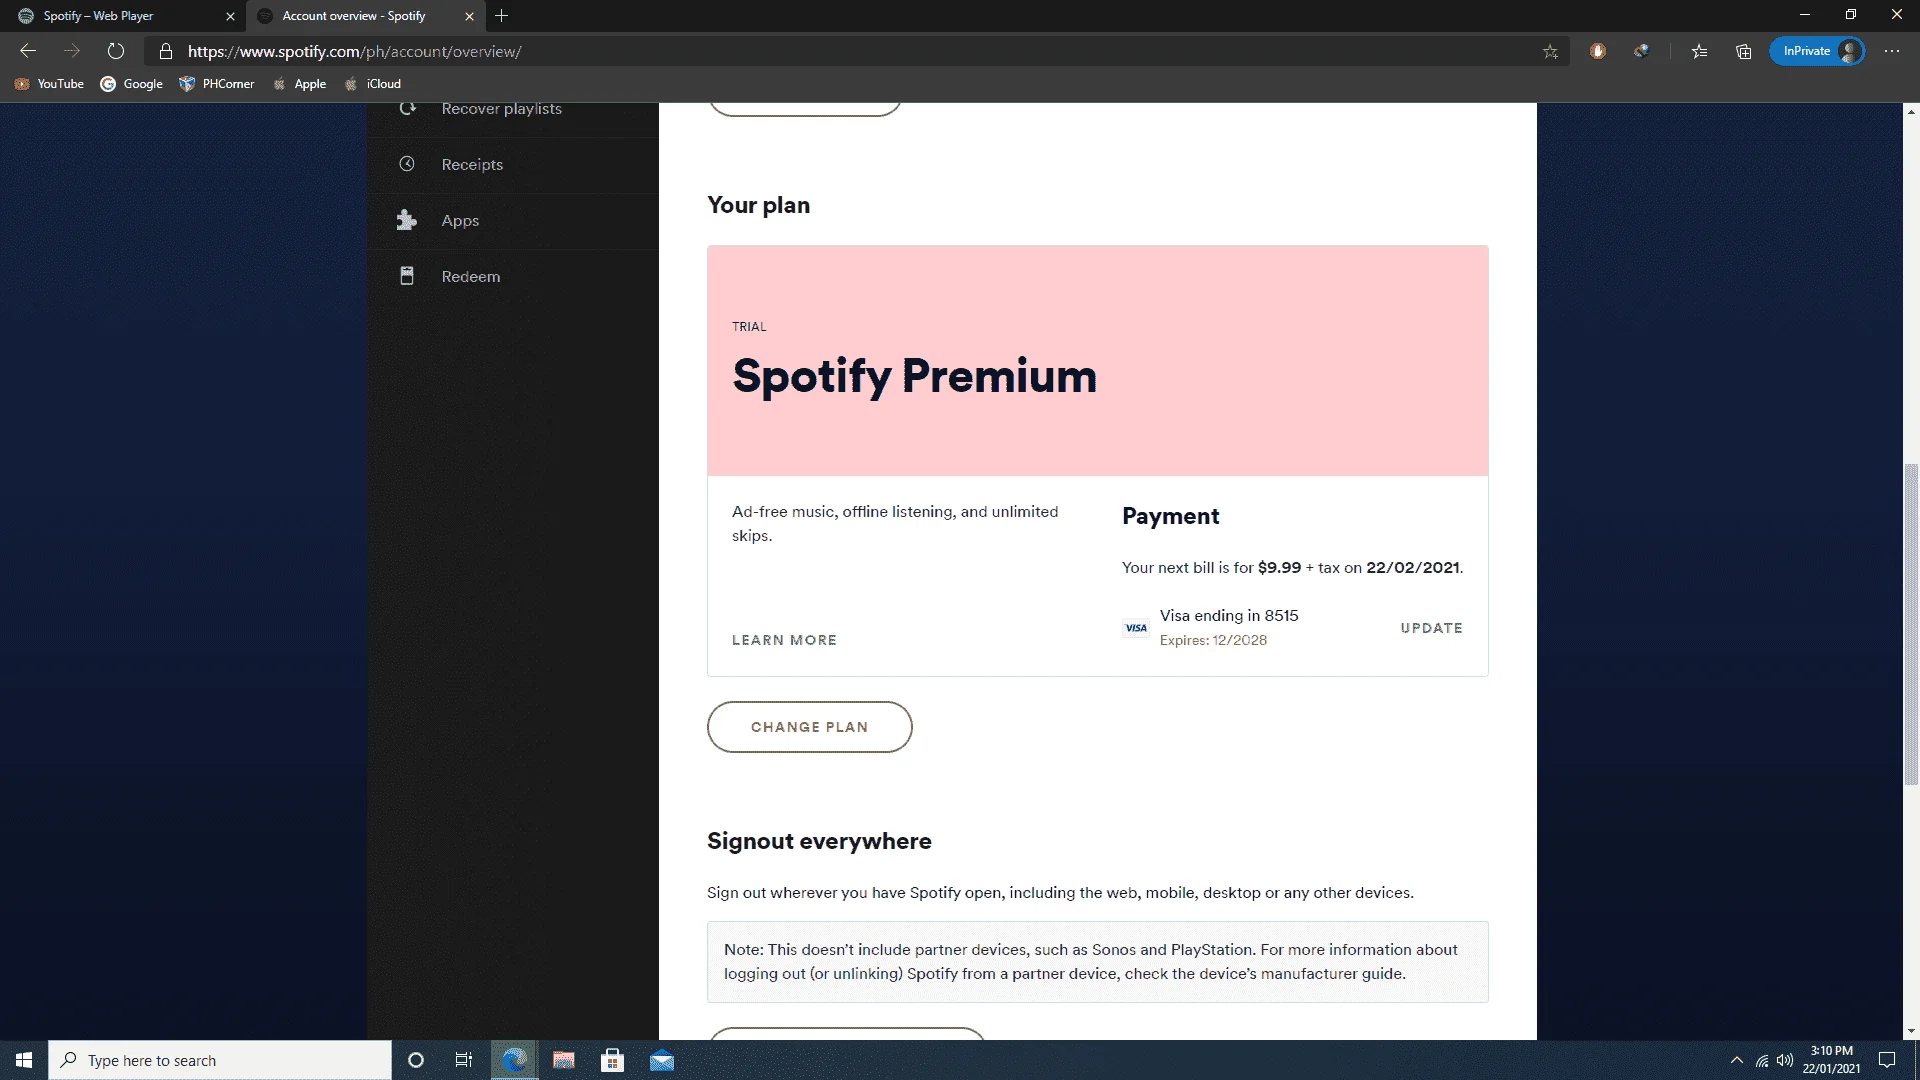1920x1080 pixels.
Task: Click the Apps puzzle piece icon
Action: click(x=406, y=220)
